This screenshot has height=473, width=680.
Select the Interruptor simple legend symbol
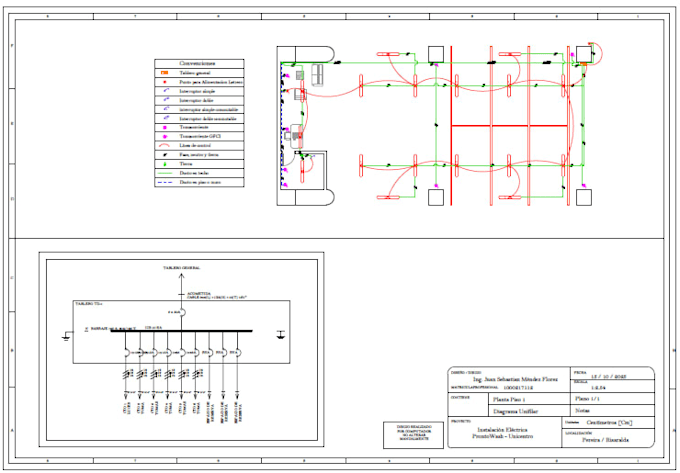tap(166, 91)
